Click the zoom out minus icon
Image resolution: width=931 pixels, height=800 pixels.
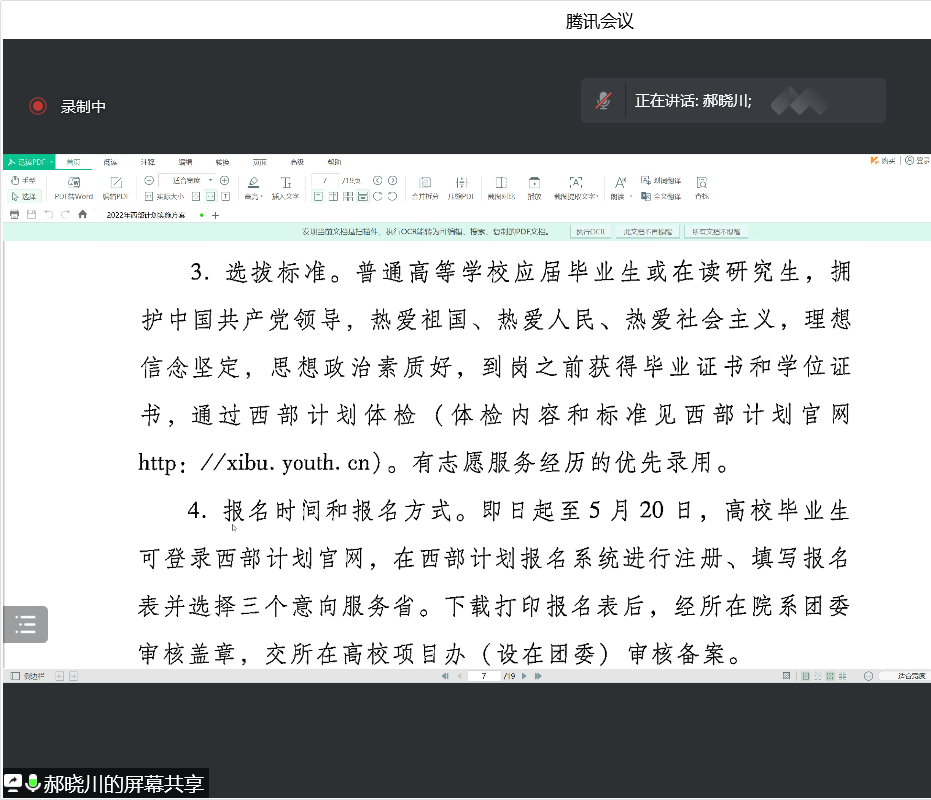coord(149,180)
